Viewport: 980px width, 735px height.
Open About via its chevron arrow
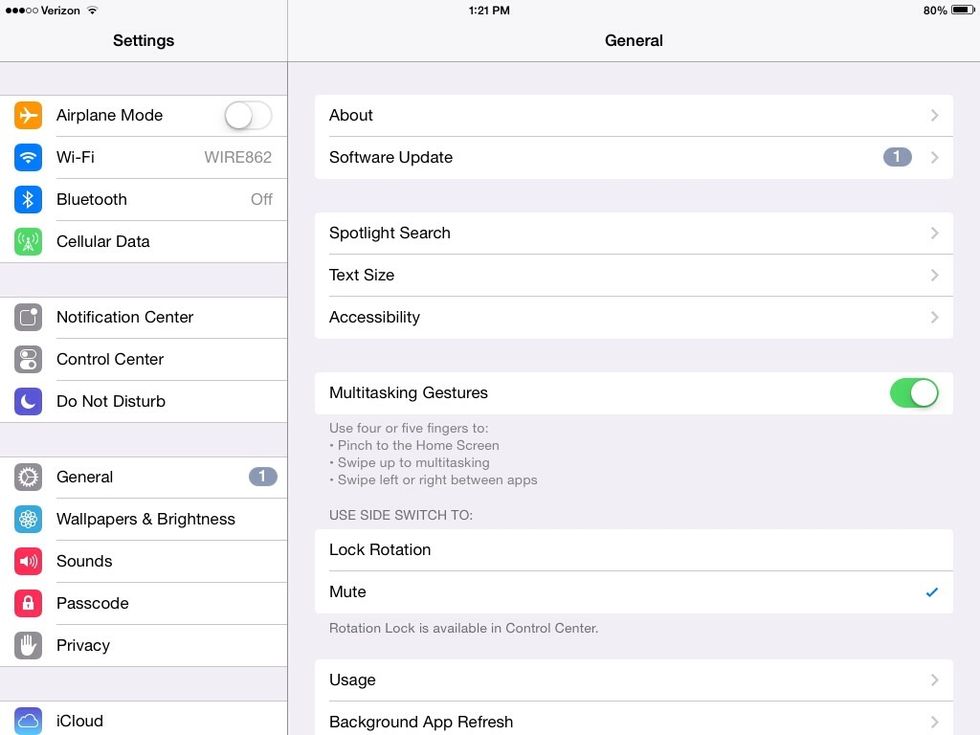click(934, 116)
